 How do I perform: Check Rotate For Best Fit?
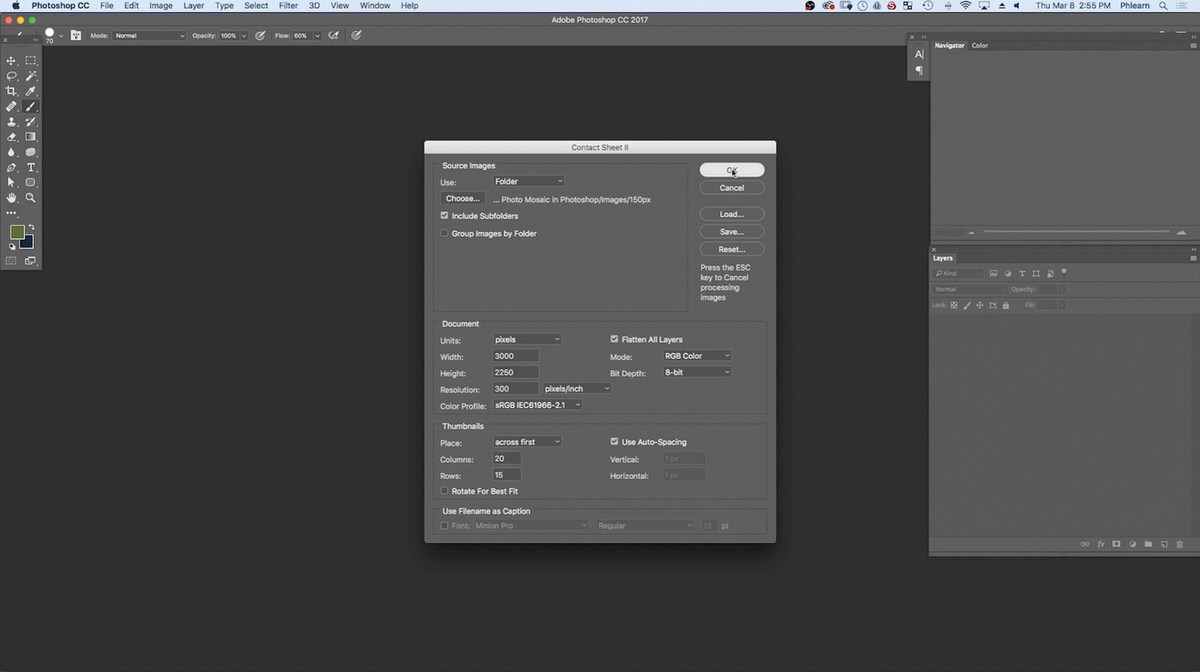point(444,491)
